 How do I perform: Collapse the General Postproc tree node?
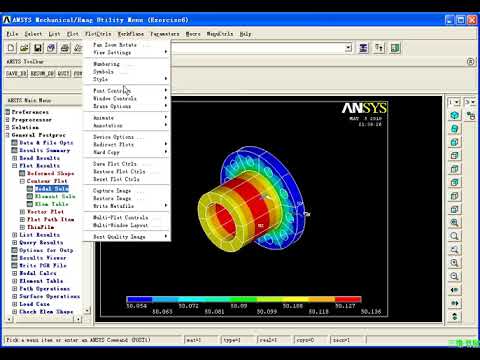7,135
